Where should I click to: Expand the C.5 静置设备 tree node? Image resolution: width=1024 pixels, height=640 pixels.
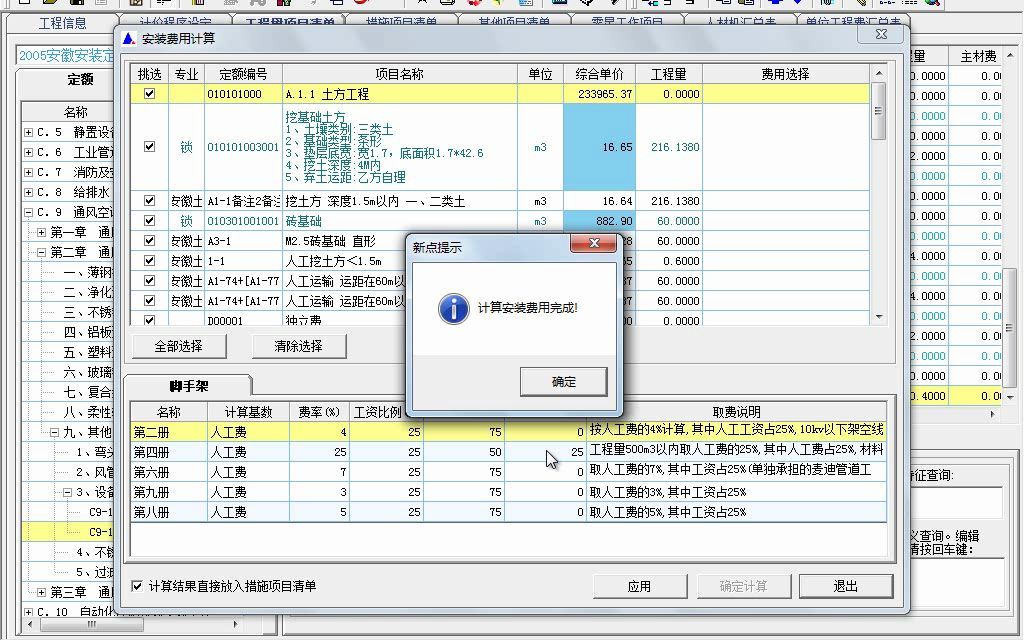coord(27,132)
